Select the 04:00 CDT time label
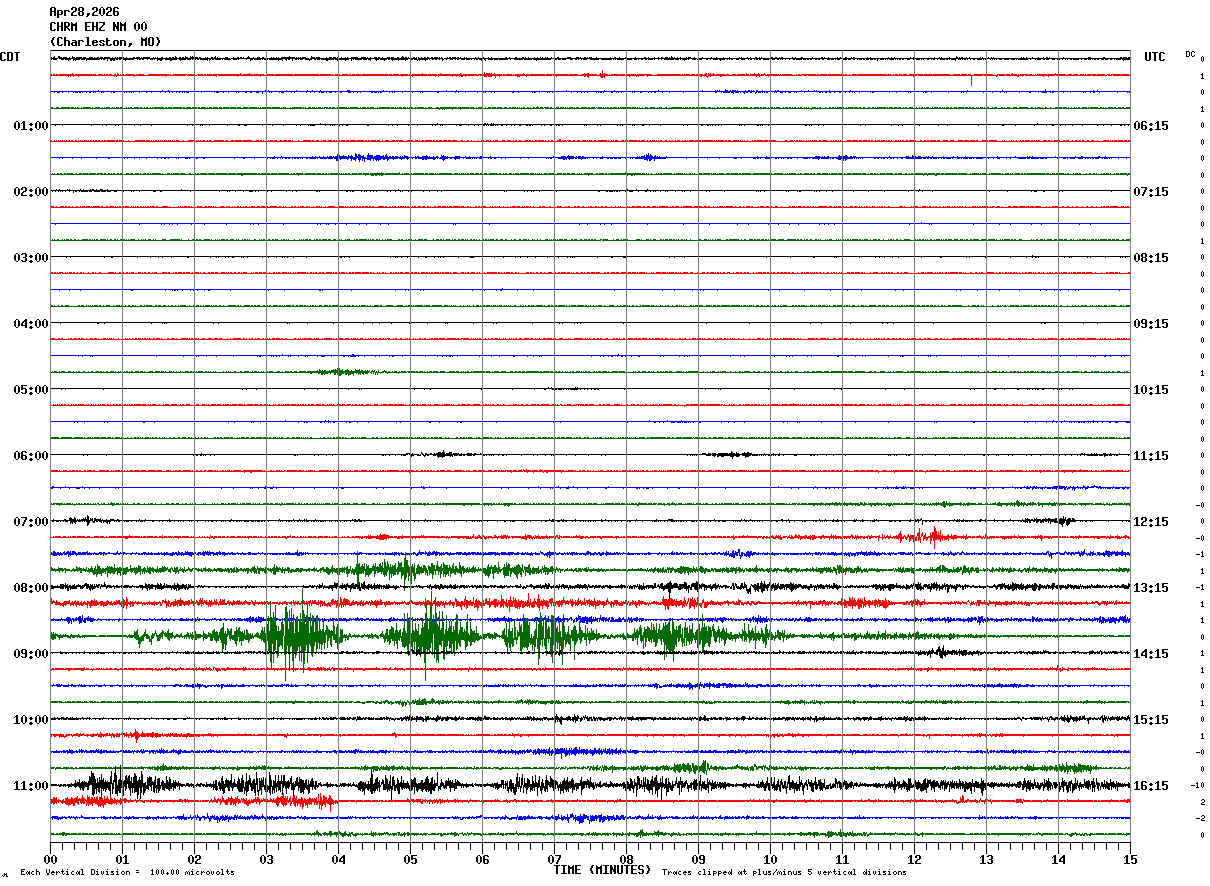The width and height of the screenshot is (1210, 886). 31,324
